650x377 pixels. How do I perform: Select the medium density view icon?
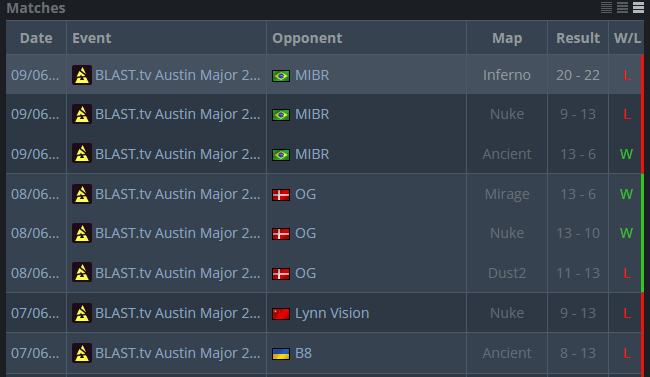[x=622, y=7]
